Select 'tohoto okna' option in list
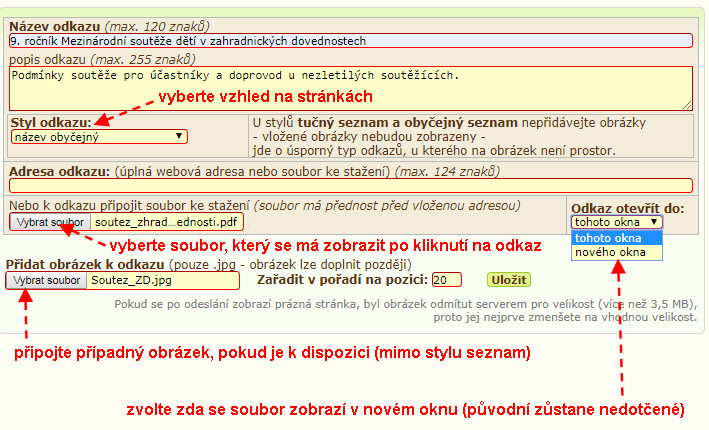This screenshot has width=709, height=430. [608, 238]
